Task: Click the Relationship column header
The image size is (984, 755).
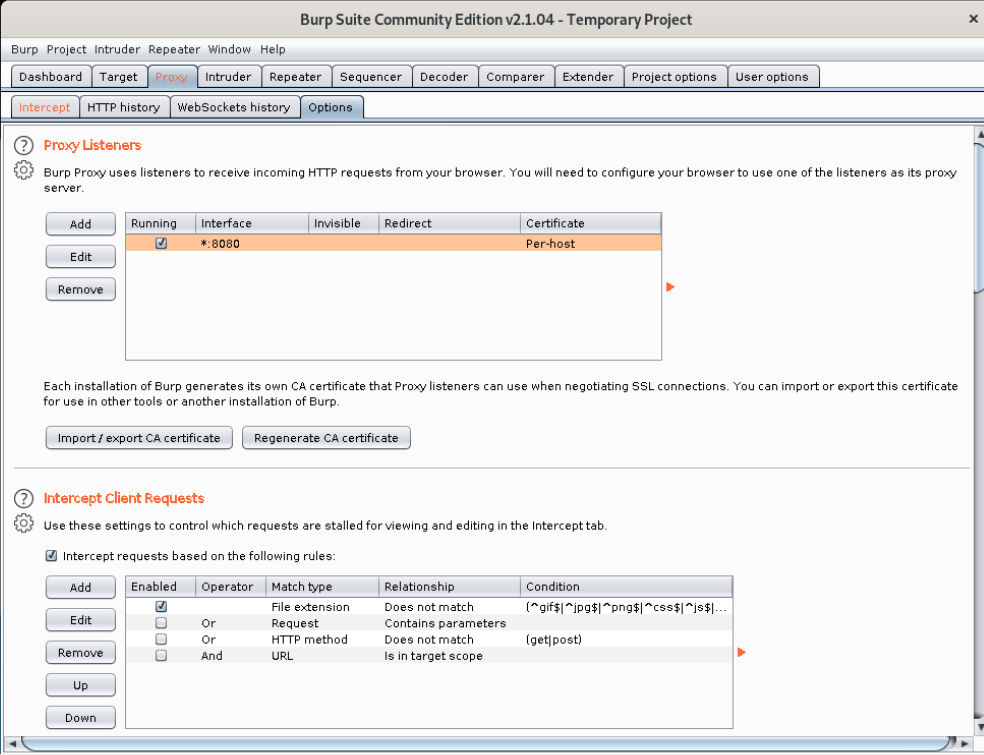Action: coord(449,587)
